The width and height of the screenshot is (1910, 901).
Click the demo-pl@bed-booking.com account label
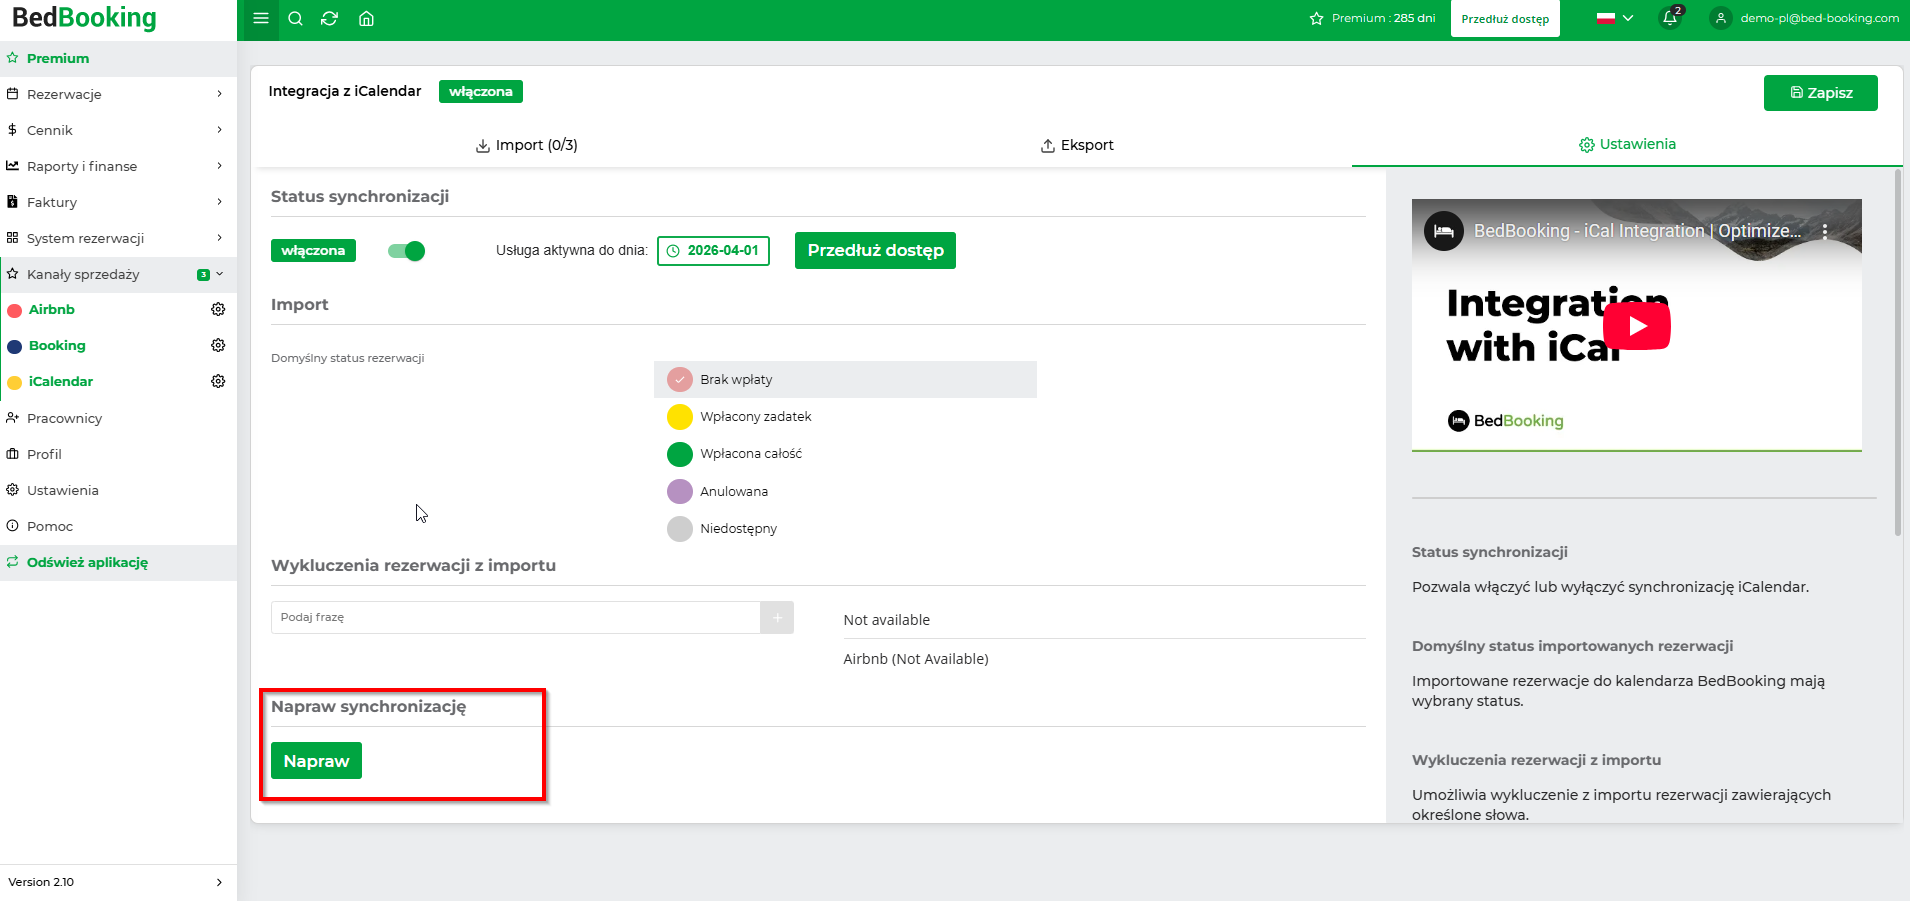[x=1819, y=18]
